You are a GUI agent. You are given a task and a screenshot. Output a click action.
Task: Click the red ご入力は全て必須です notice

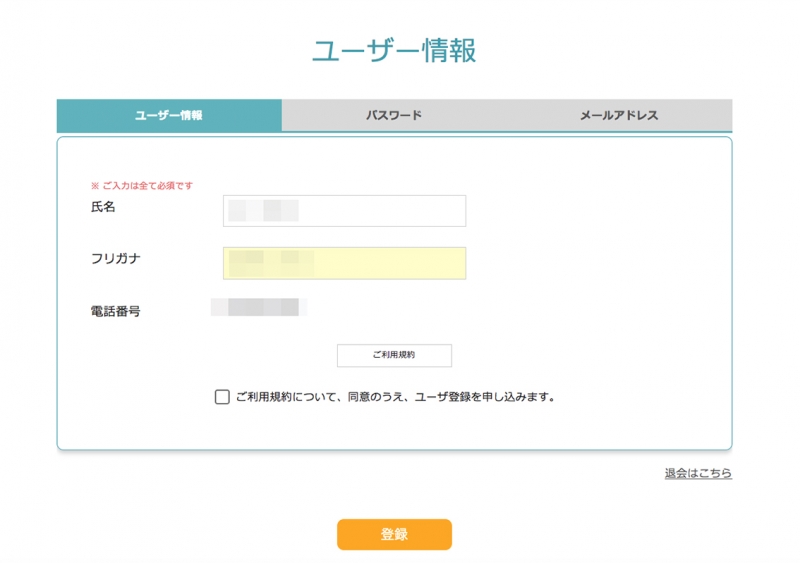(142, 186)
